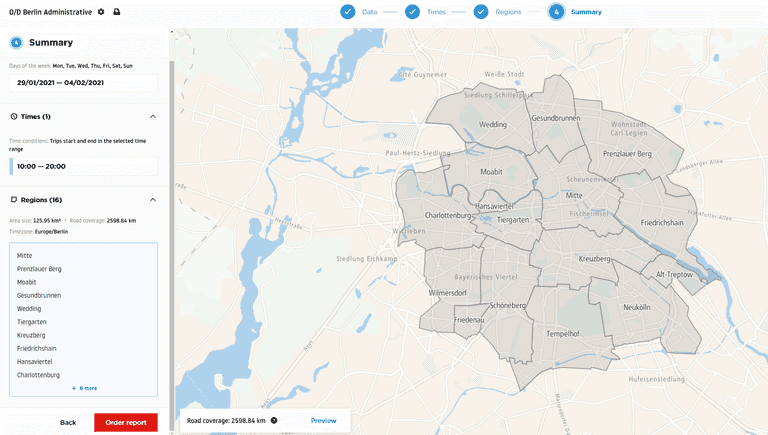The image size is (768, 435).
Task: Click the Summary step number icon
Action: coord(556,12)
